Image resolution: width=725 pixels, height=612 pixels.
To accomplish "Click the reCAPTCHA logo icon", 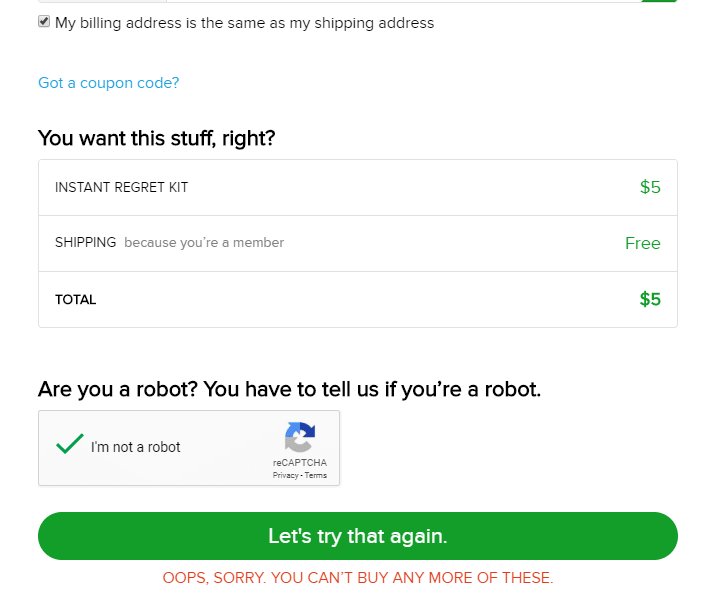I will (299, 437).
